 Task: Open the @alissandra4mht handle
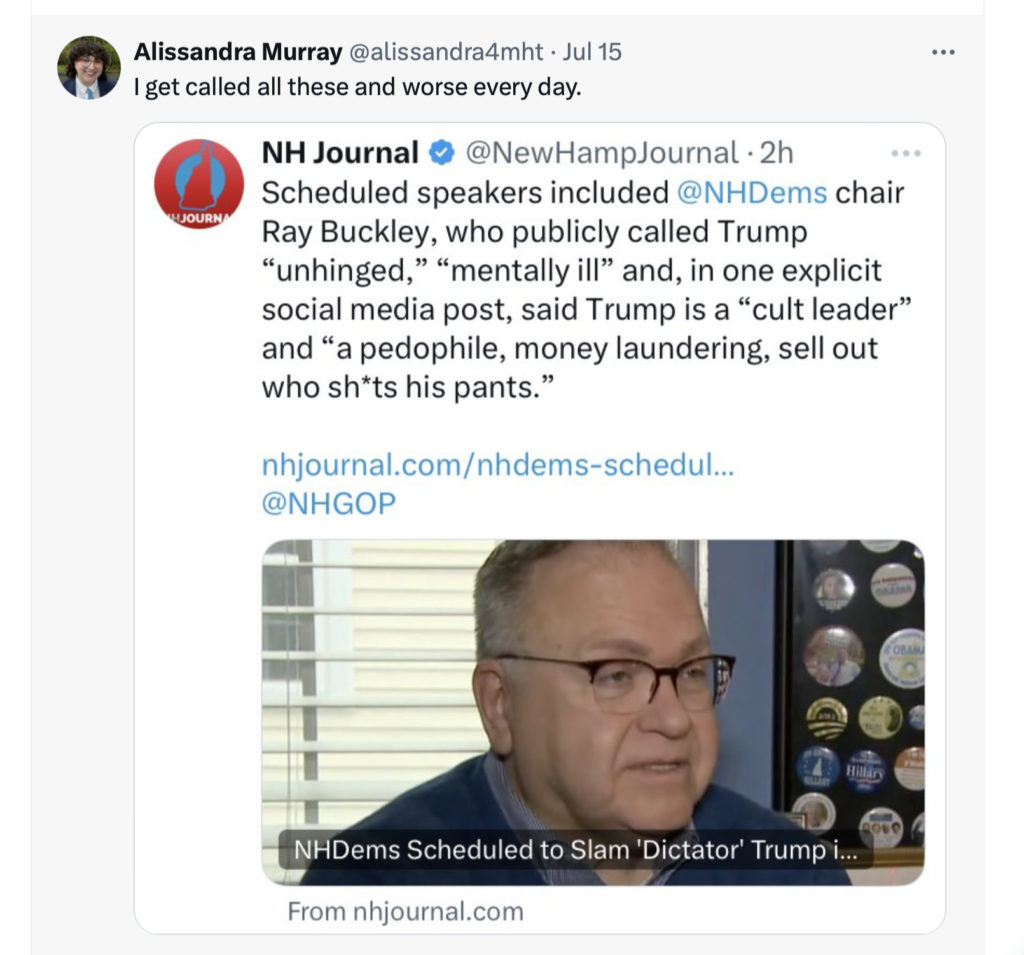click(444, 51)
